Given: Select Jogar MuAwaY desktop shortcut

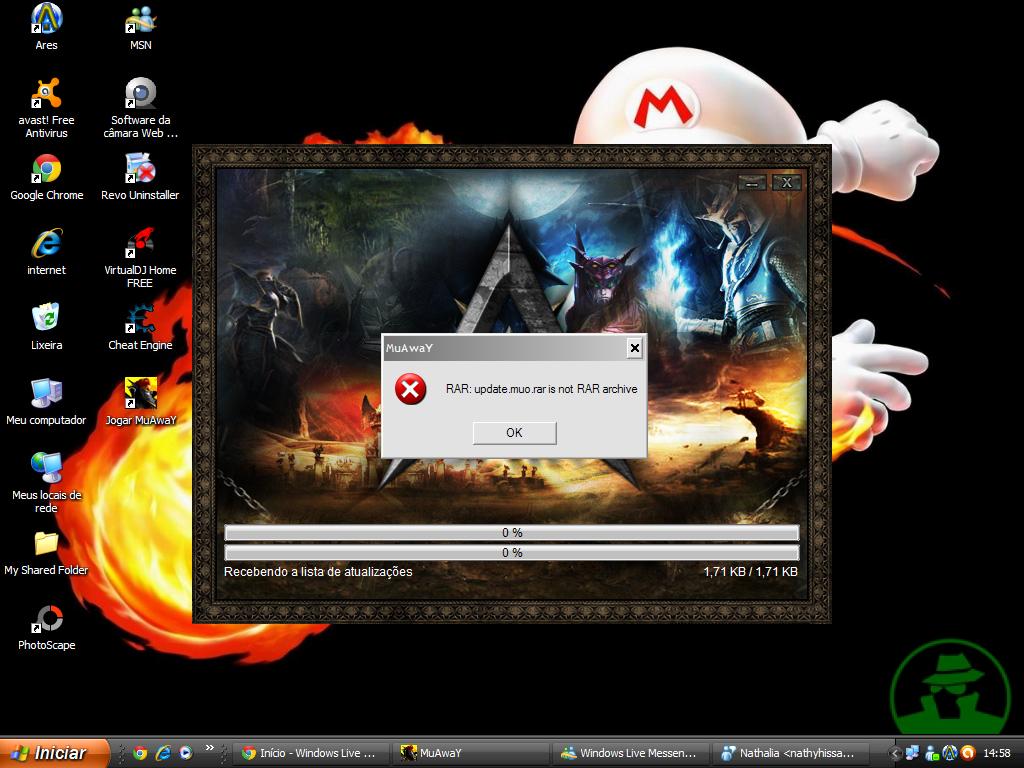Looking at the screenshot, I should pos(140,394).
